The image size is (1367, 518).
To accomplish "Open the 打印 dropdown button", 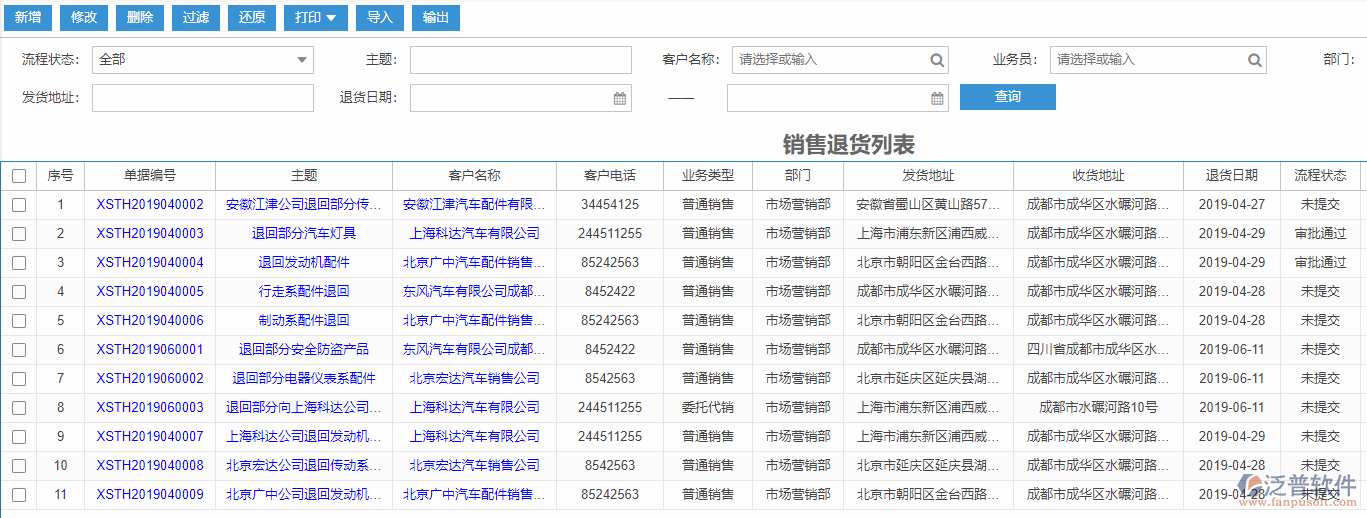I will [316, 17].
